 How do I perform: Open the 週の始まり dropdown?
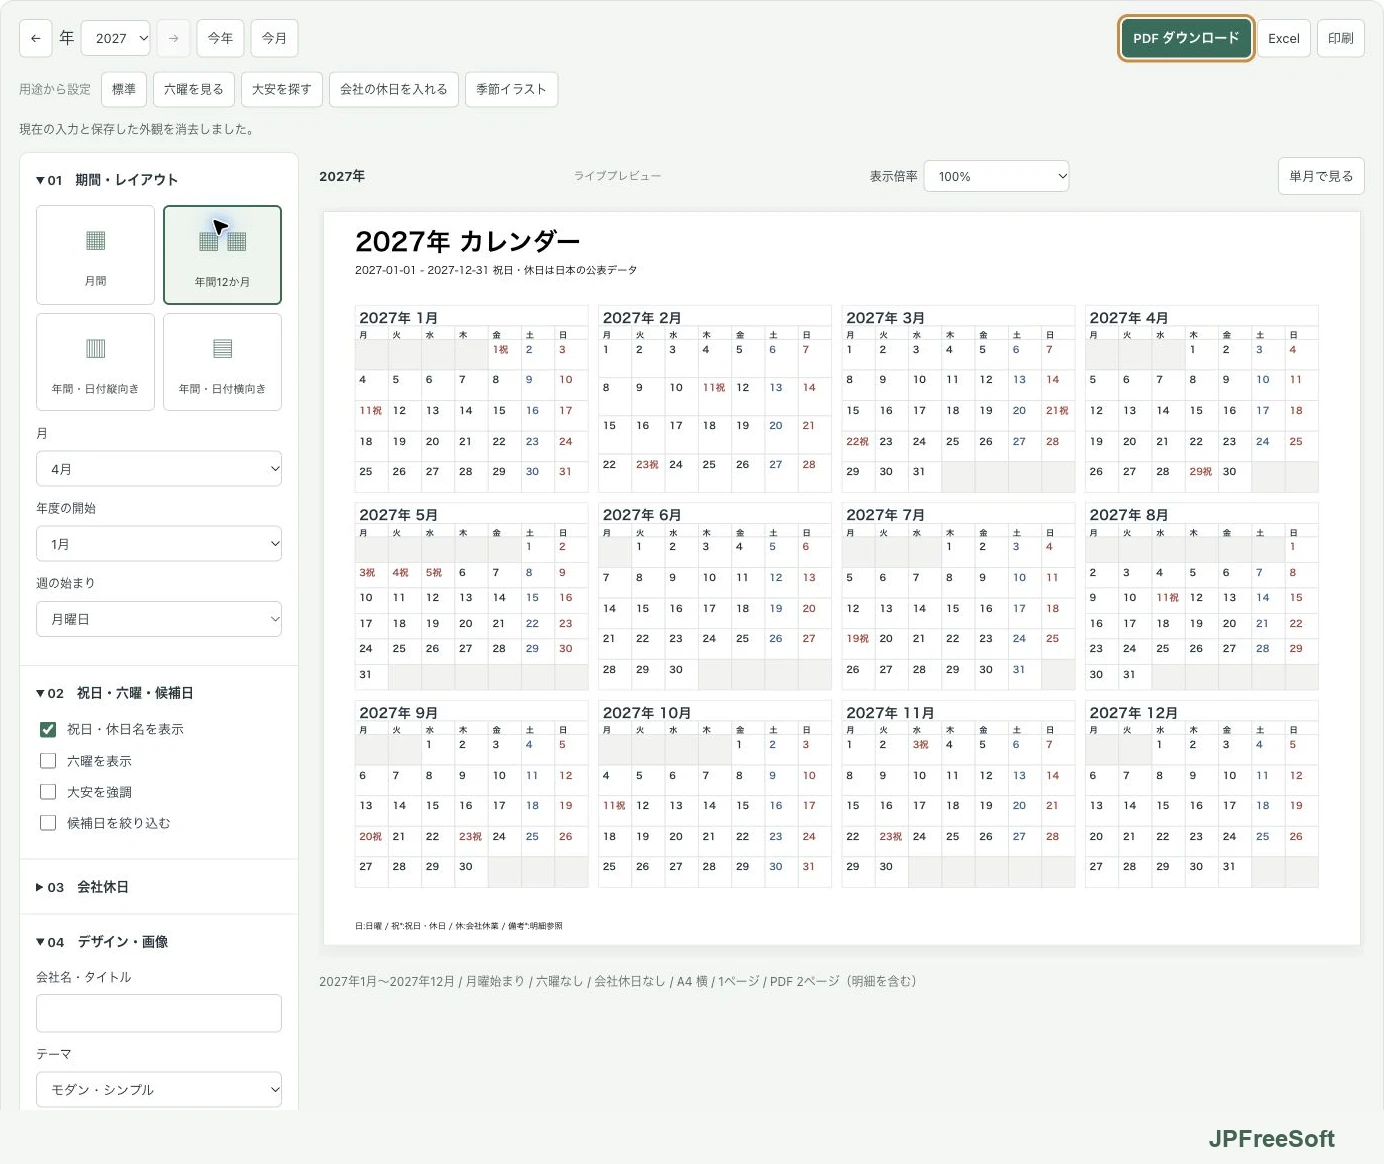159,619
